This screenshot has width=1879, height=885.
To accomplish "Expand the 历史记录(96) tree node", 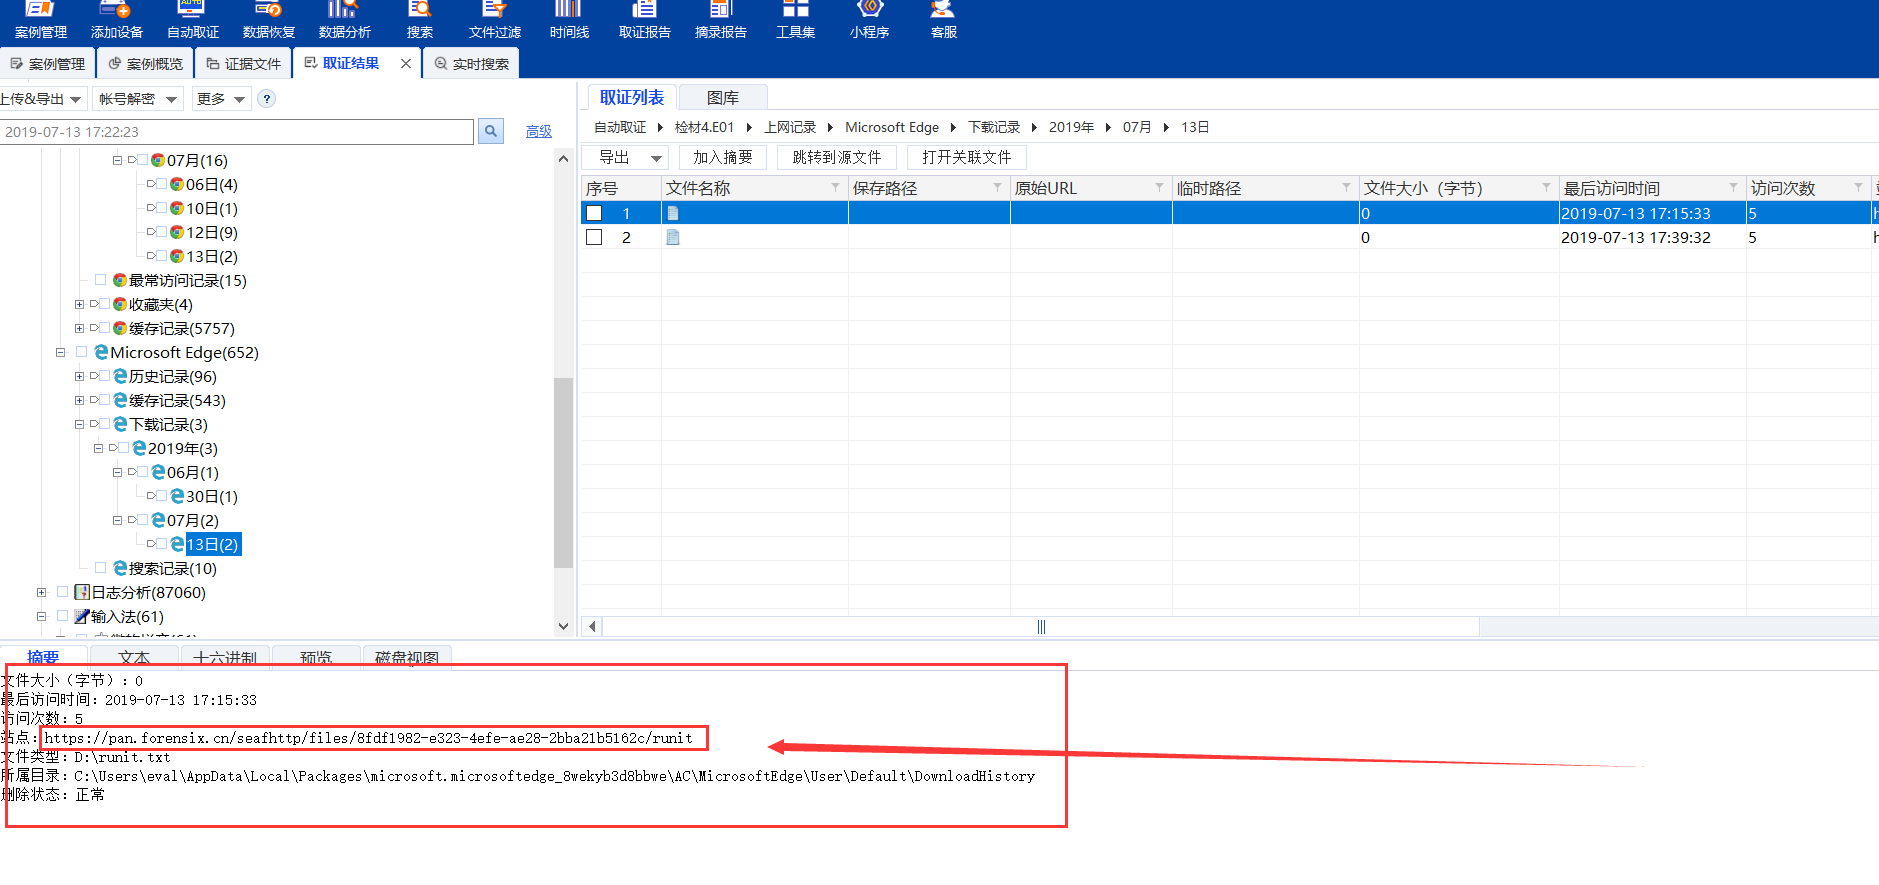I will coord(79,376).
